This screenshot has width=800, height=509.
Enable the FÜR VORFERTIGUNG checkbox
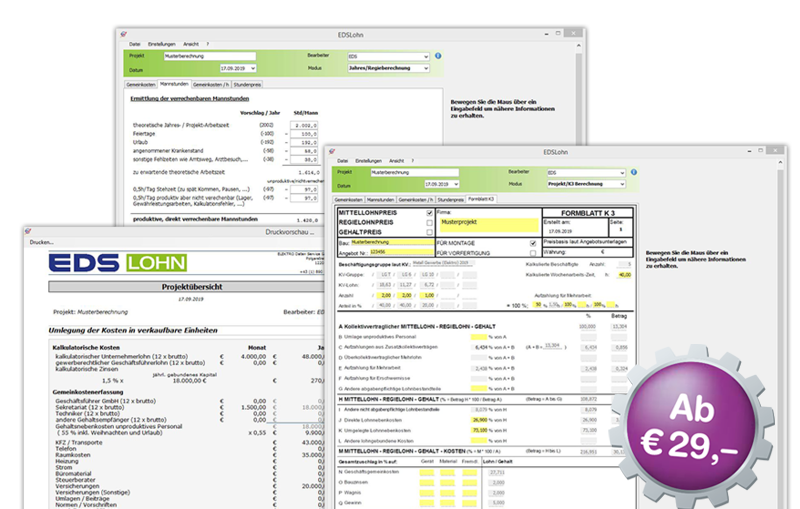coord(533,253)
